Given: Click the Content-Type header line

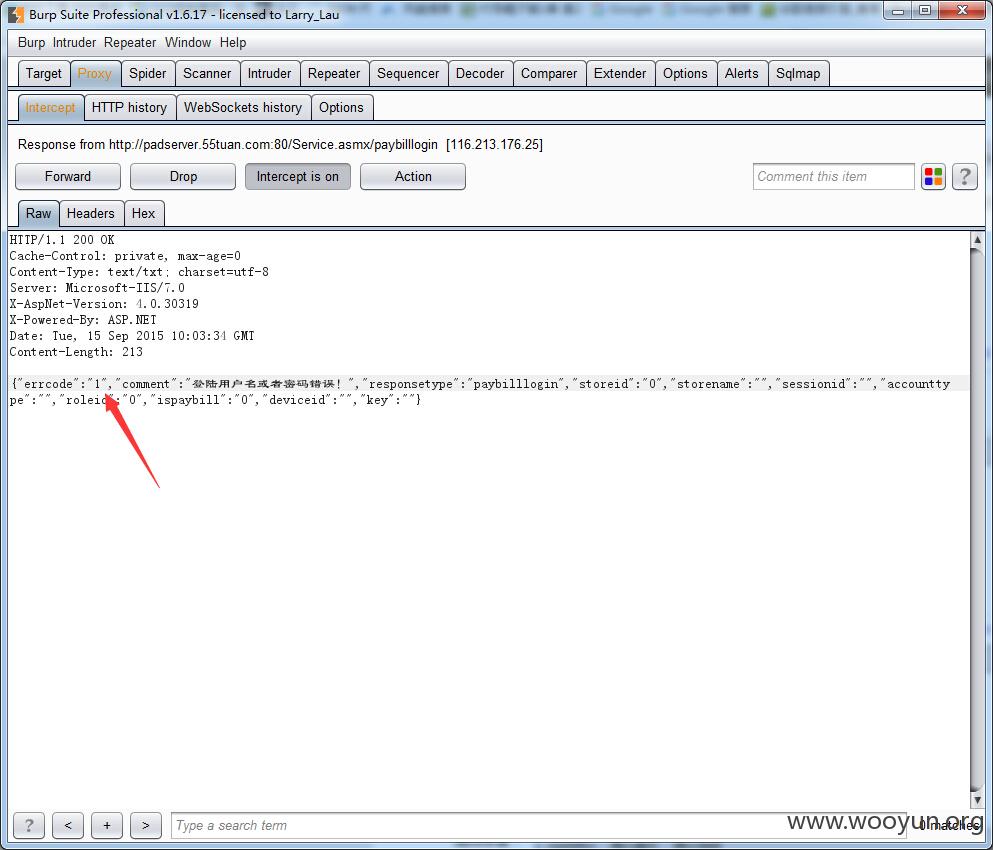Looking at the screenshot, I should click(139, 272).
